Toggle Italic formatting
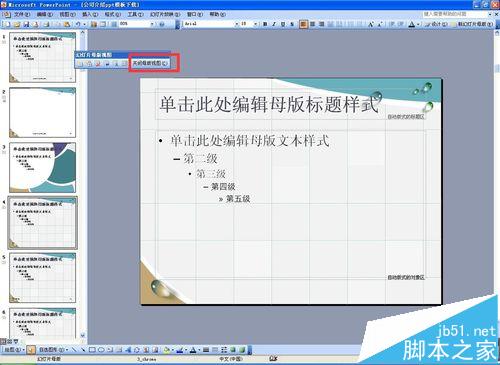Image resolution: width=500 pixels, height=365 pixels. coord(274,24)
